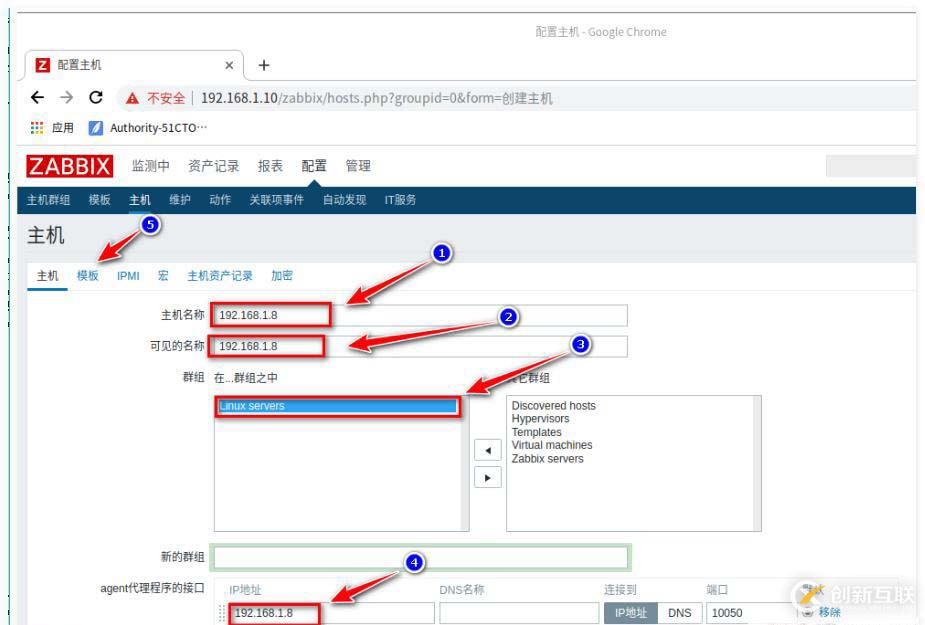The height and width of the screenshot is (625, 925).
Task: Click the agent IP地址 input field
Action: pos(332,613)
